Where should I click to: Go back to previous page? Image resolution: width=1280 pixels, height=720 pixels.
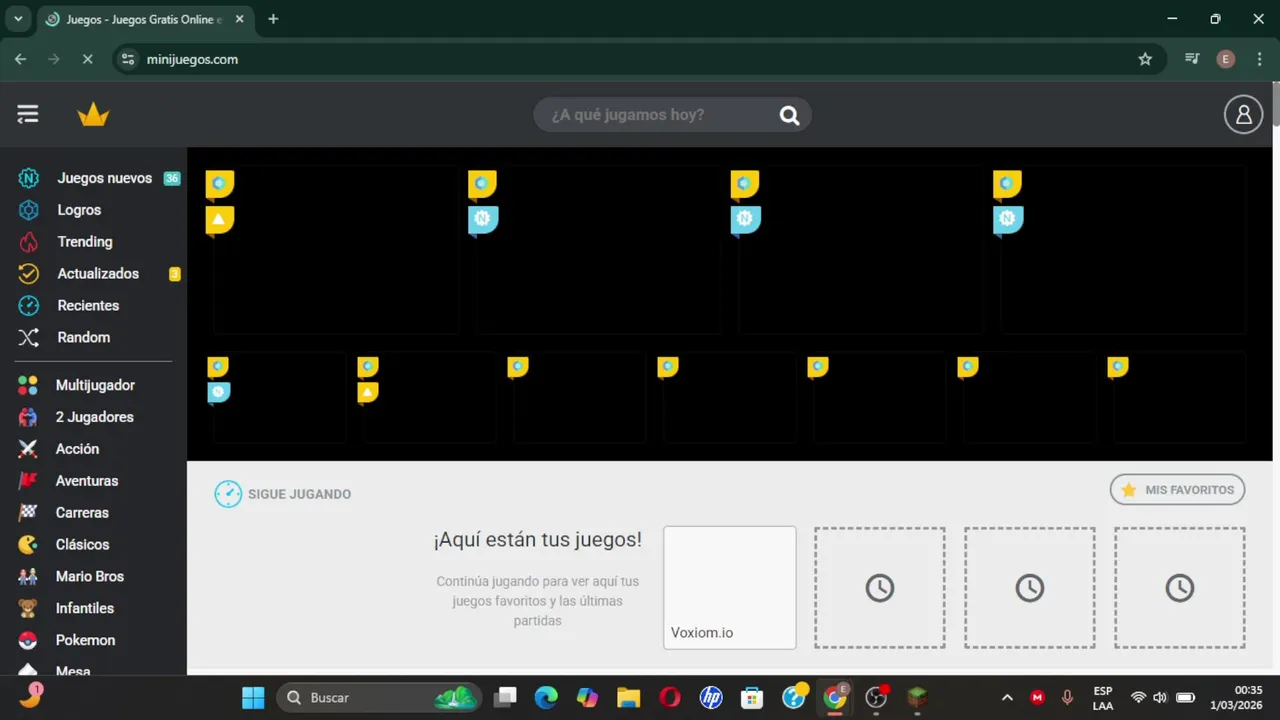pos(20,59)
